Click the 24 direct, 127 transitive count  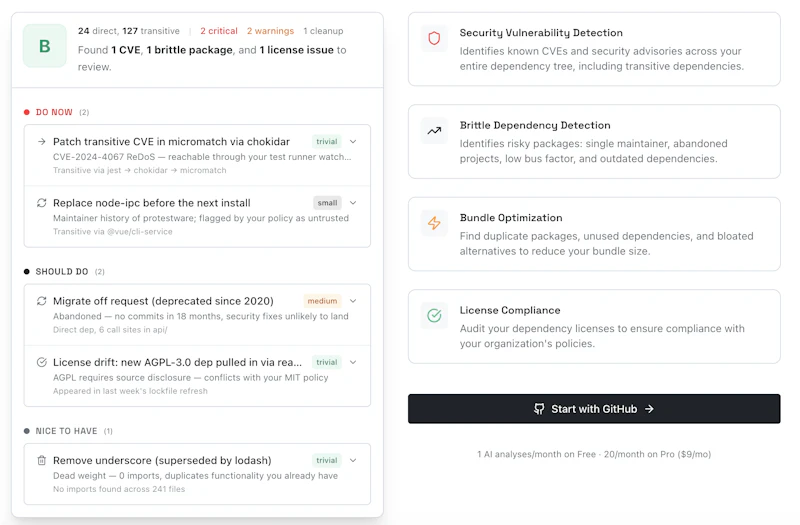coord(129,31)
